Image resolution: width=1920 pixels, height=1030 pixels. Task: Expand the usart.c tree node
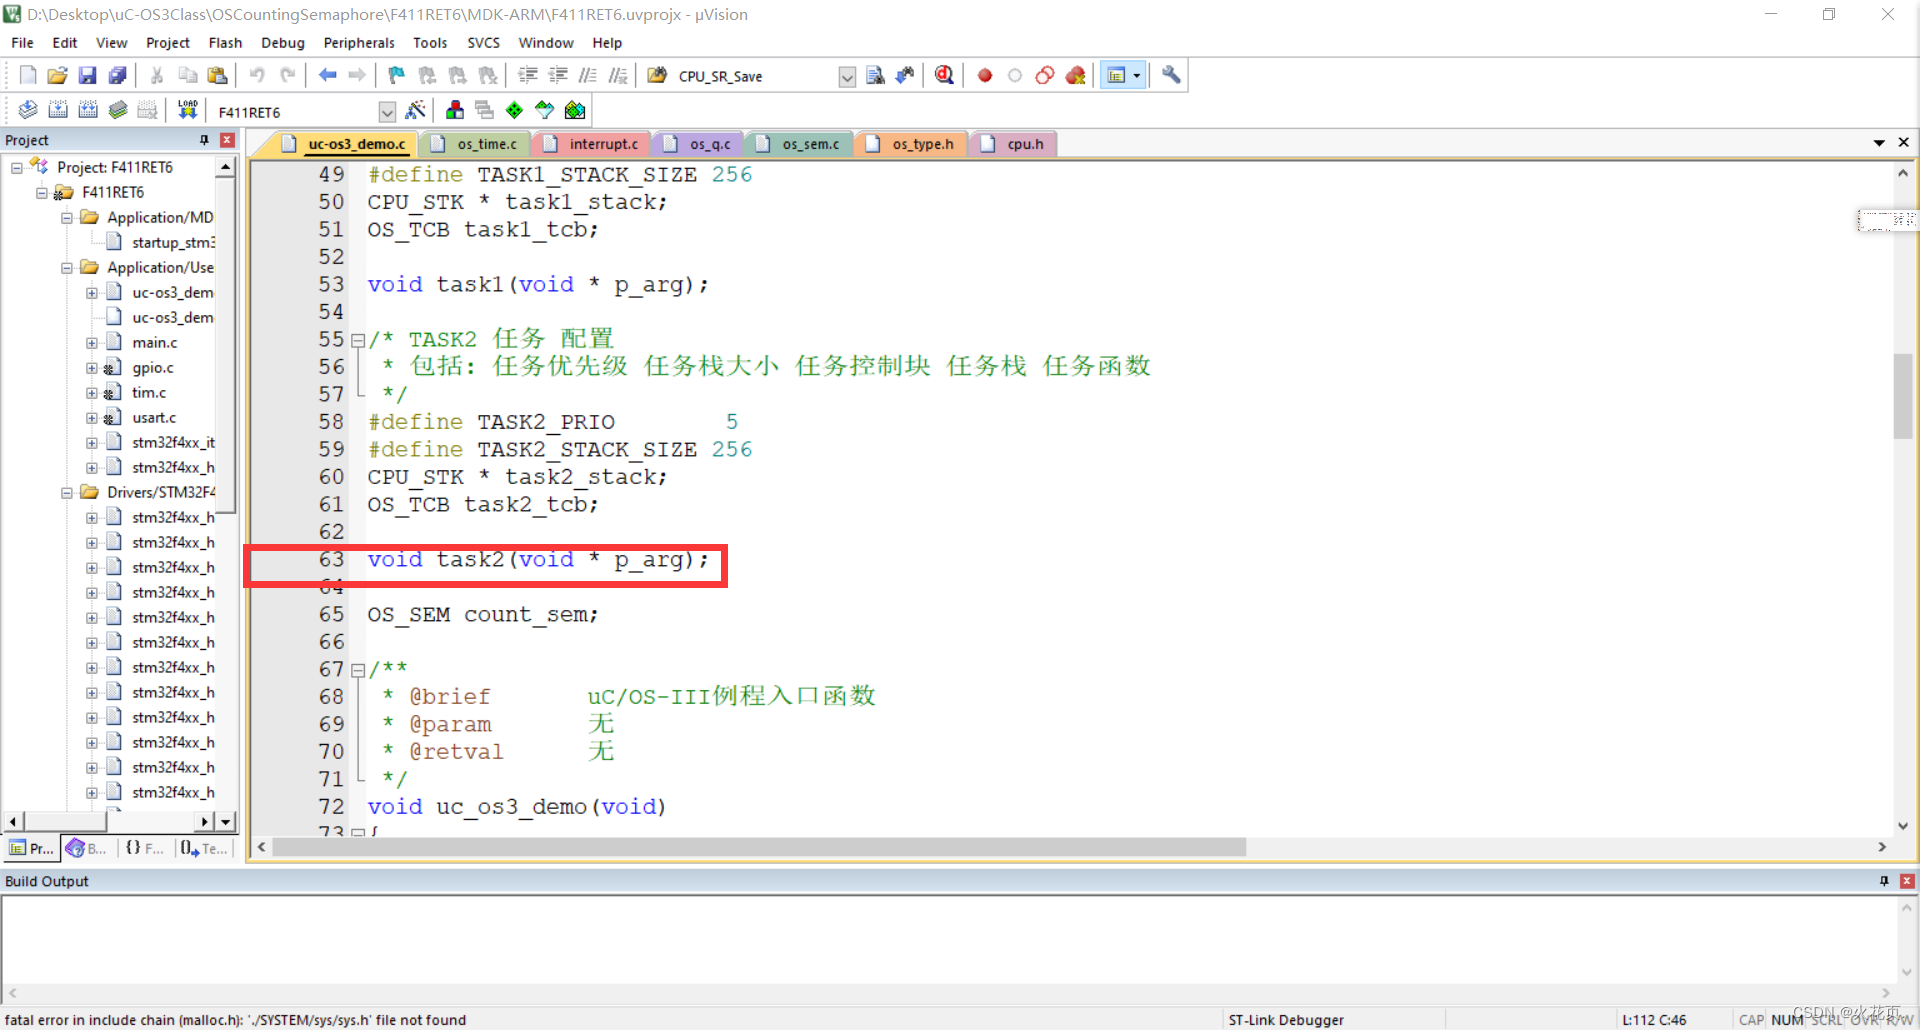[x=92, y=418]
